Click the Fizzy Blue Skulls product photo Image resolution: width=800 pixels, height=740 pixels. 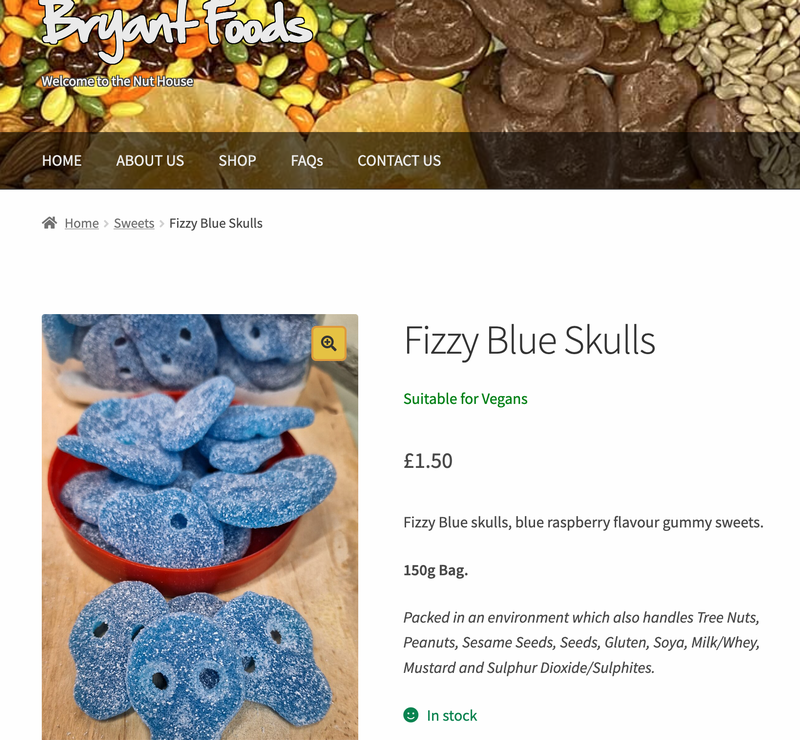click(200, 527)
